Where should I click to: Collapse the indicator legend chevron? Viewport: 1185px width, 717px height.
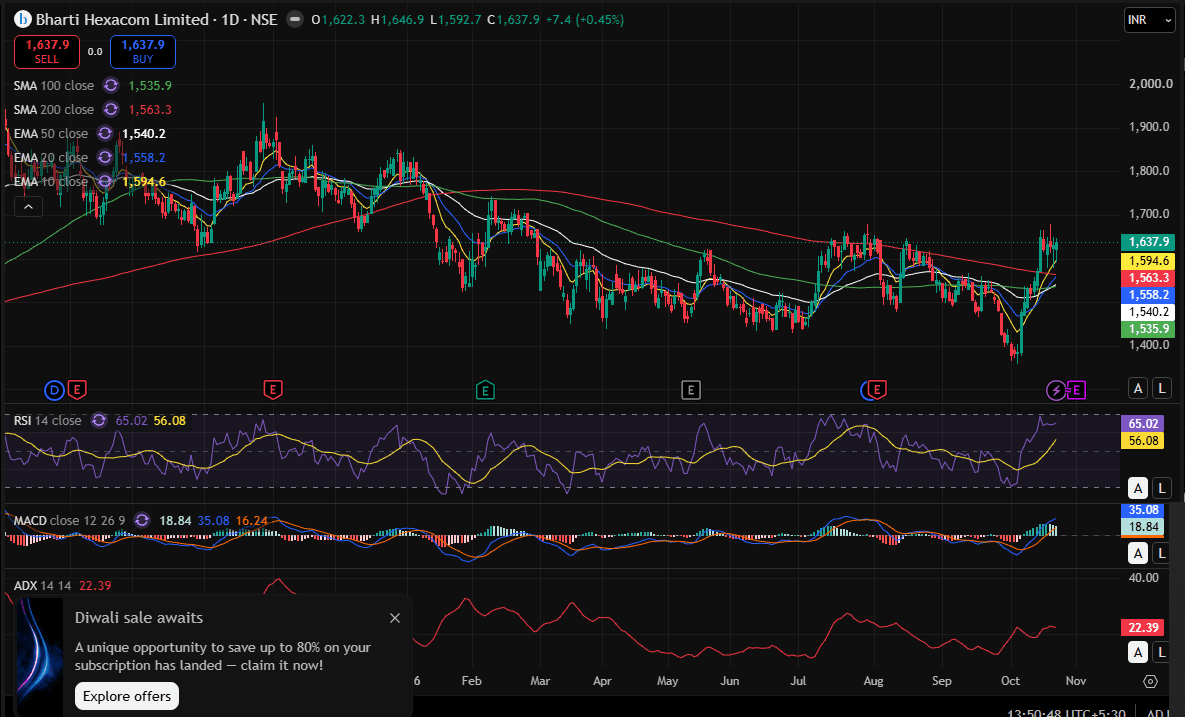(x=28, y=206)
